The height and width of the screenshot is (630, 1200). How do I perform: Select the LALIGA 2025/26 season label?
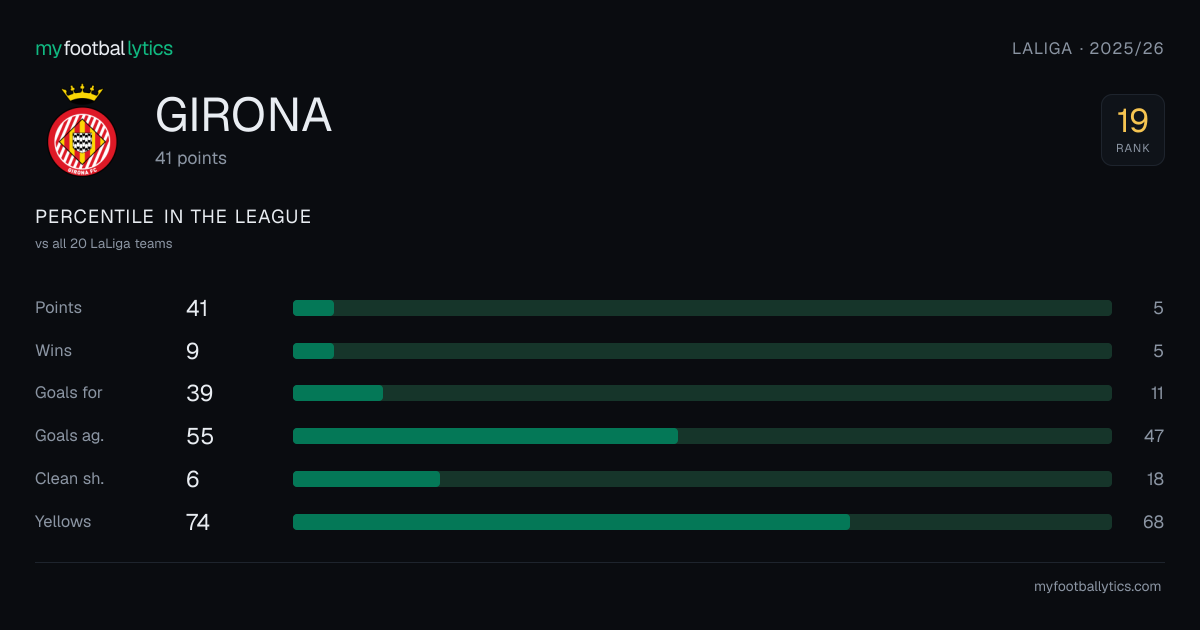pos(1088,48)
